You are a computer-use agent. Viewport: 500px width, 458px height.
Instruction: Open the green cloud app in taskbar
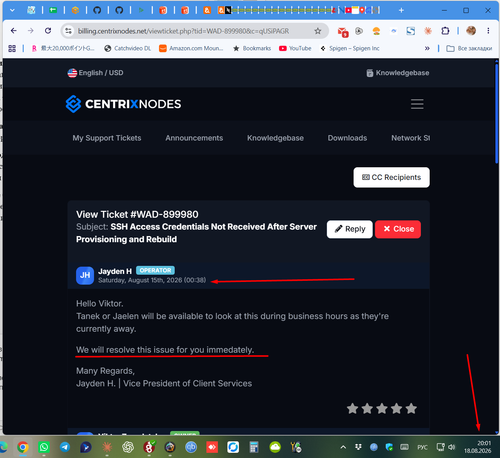[x=275, y=447]
